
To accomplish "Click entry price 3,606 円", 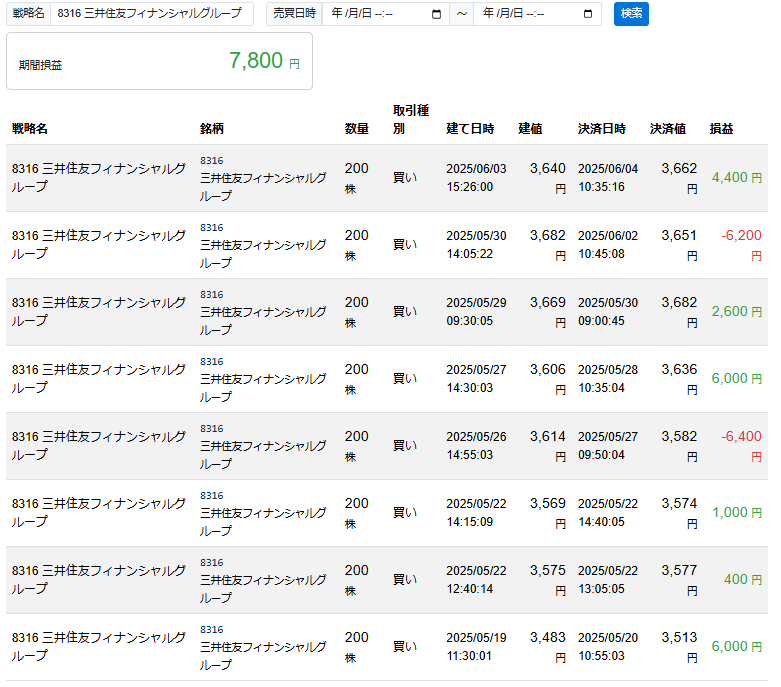I will click(x=547, y=379).
